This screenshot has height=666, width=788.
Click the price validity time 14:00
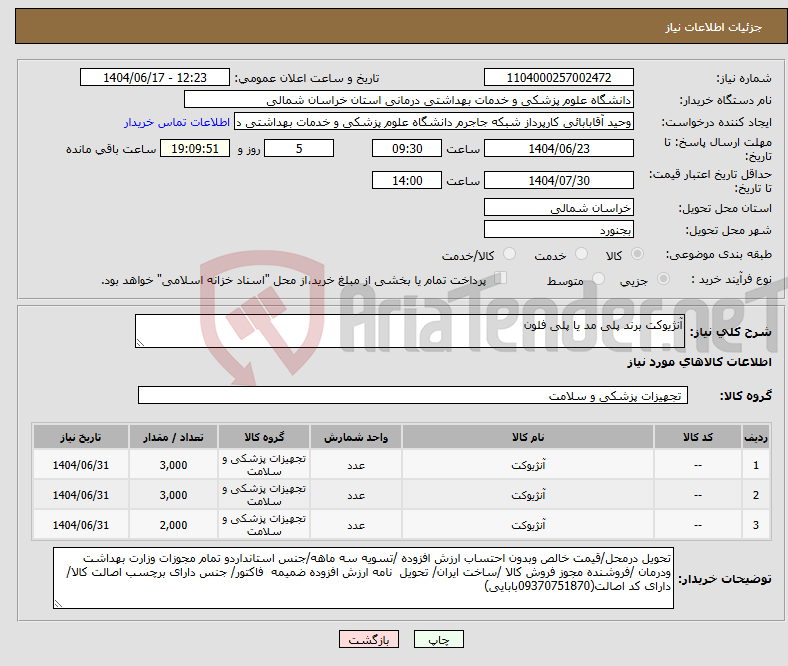(407, 180)
